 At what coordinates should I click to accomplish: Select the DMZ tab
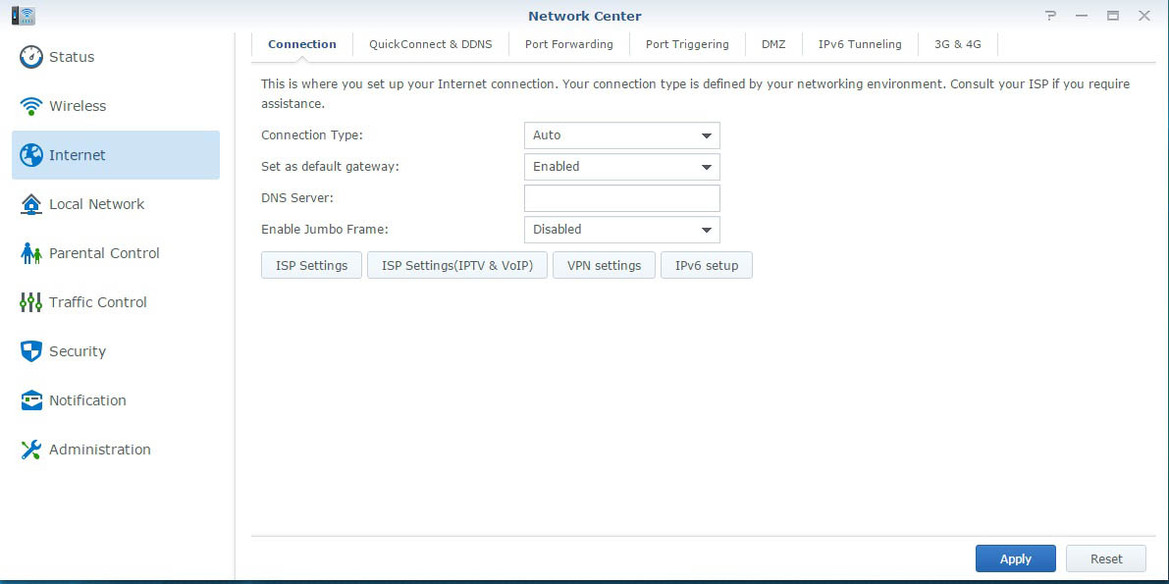tap(773, 44)
